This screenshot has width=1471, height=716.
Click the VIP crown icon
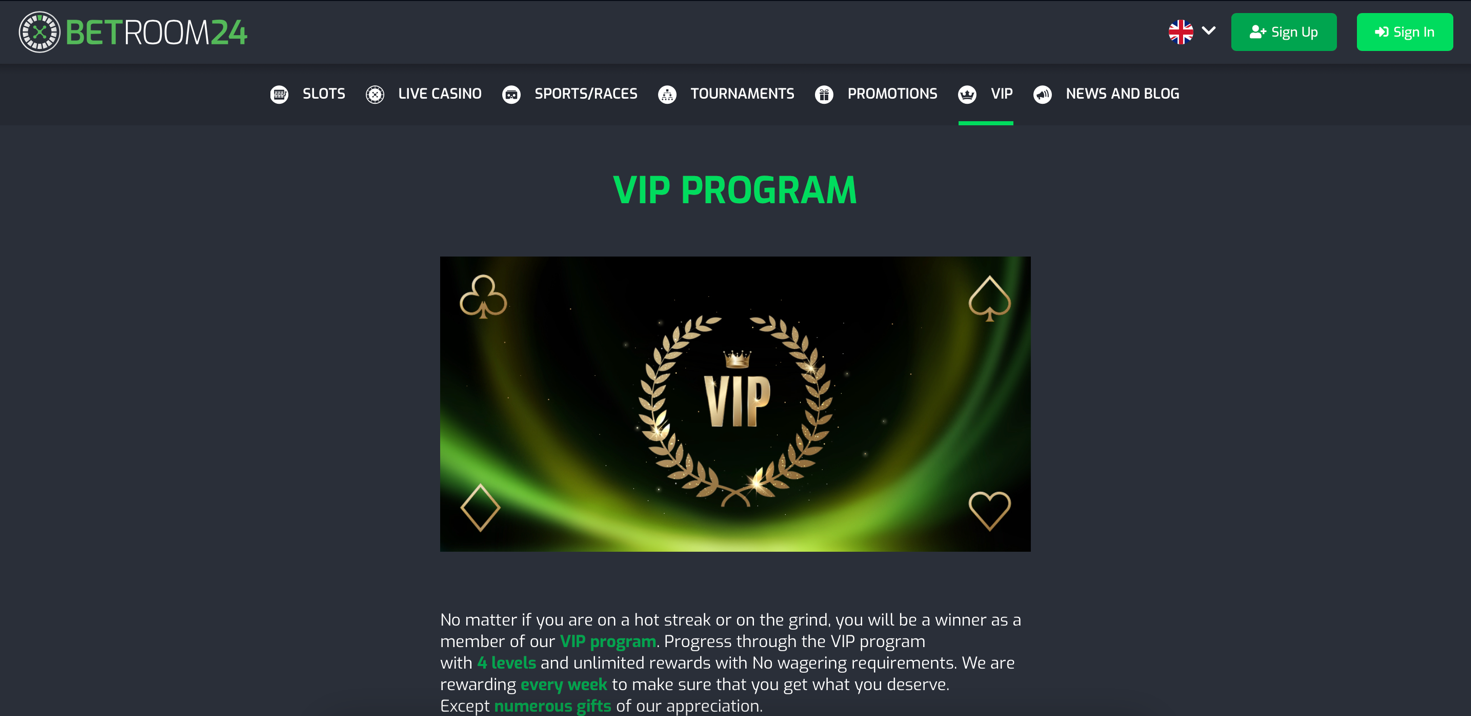point(967,94)
